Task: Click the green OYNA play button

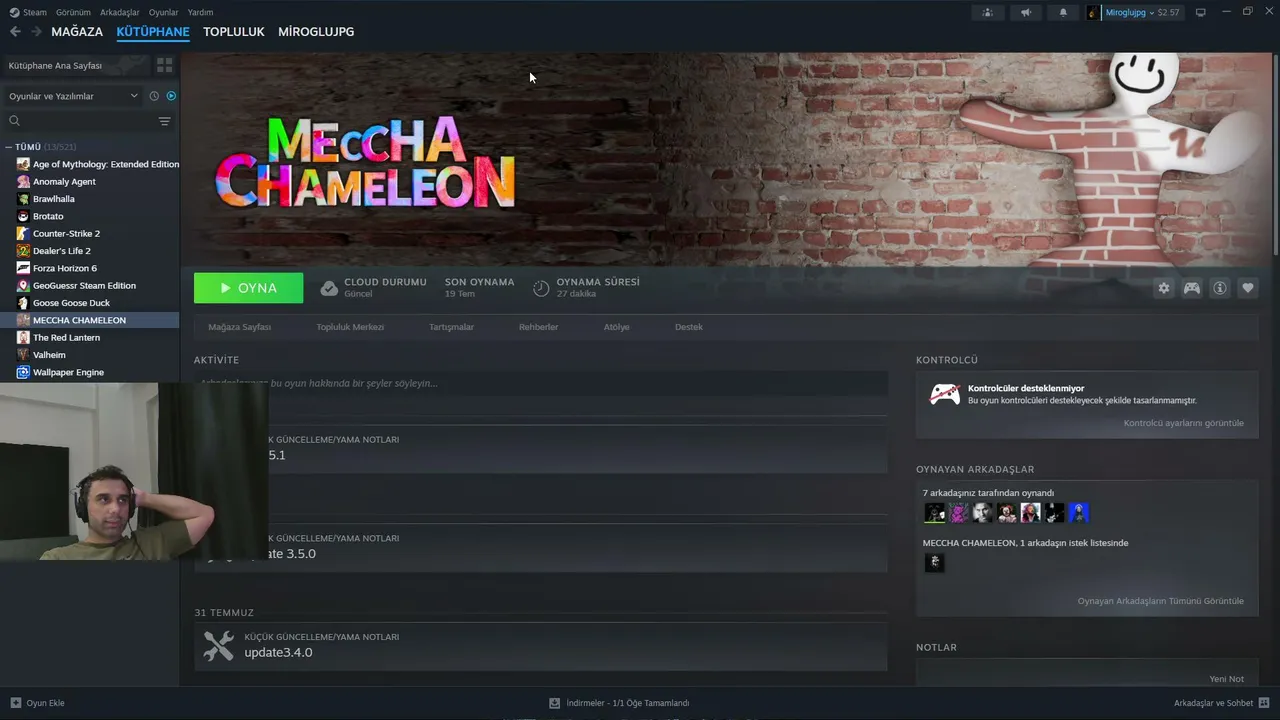Action: (x=249, y=288)
